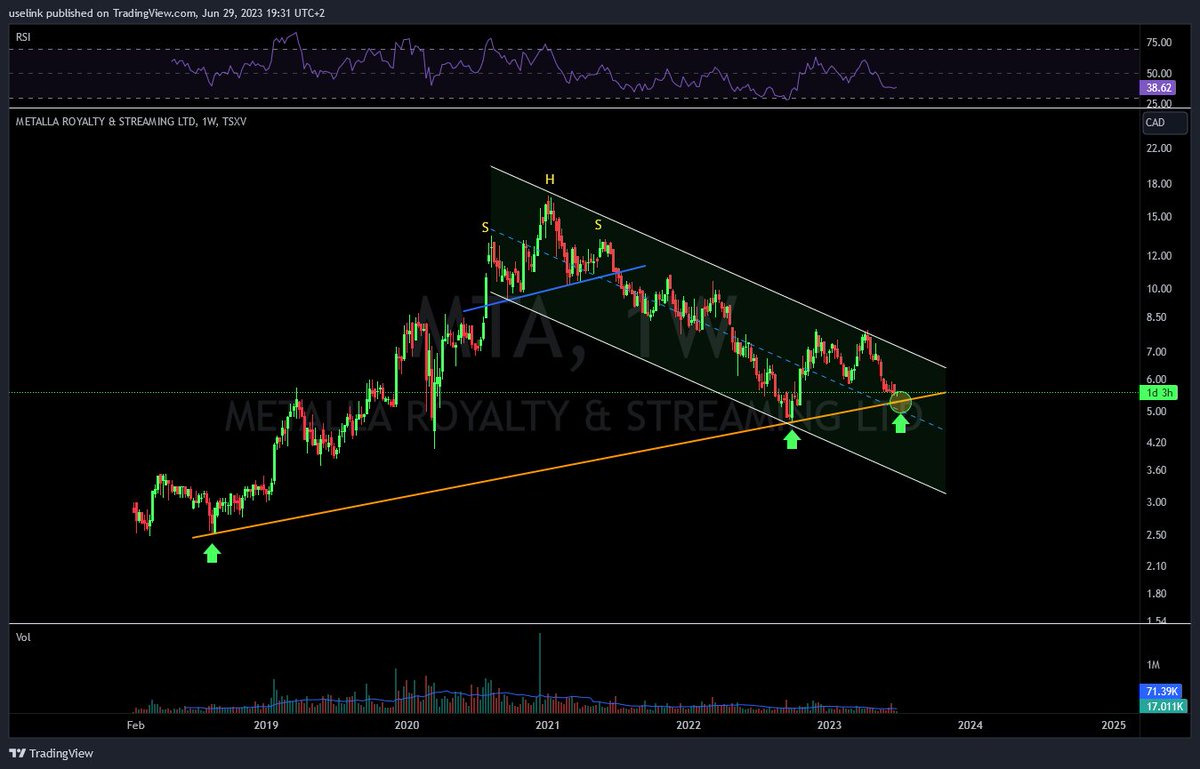
Task: Click the publisher line at the top
Action: 165,12
